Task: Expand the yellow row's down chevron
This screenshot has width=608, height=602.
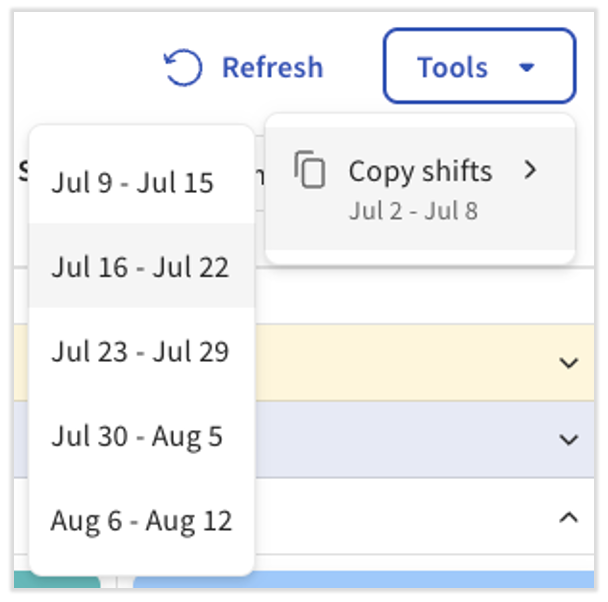Action: point(568,363)
